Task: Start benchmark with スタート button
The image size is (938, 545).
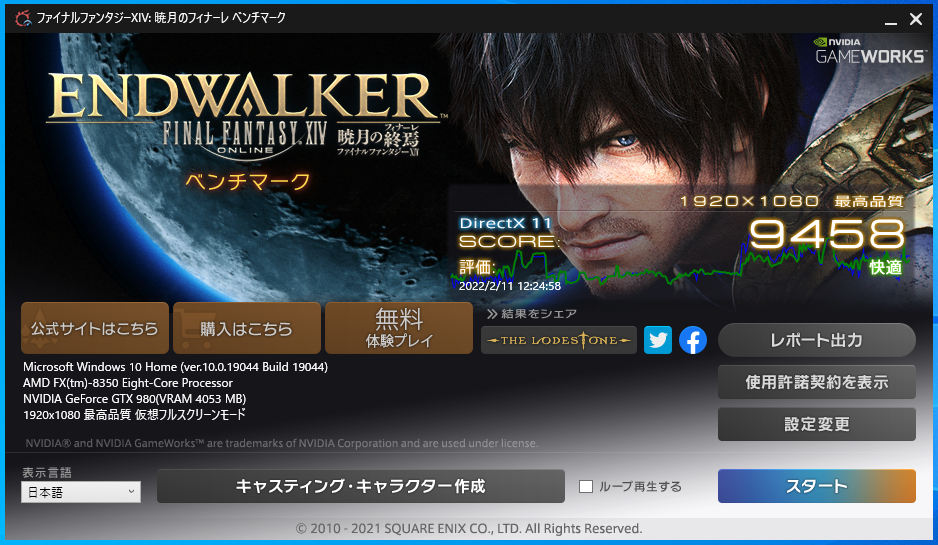Action: point(817,486)
